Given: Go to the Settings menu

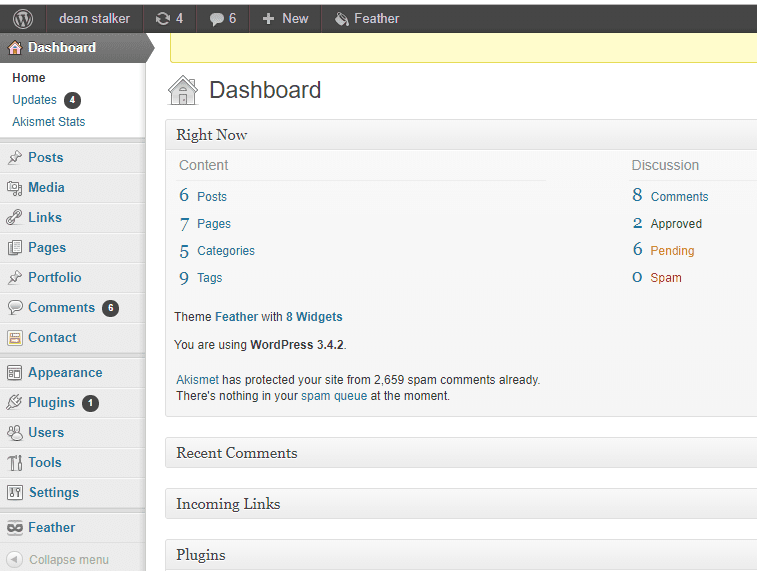Looking at the screenshot, I should coord(54,492).
